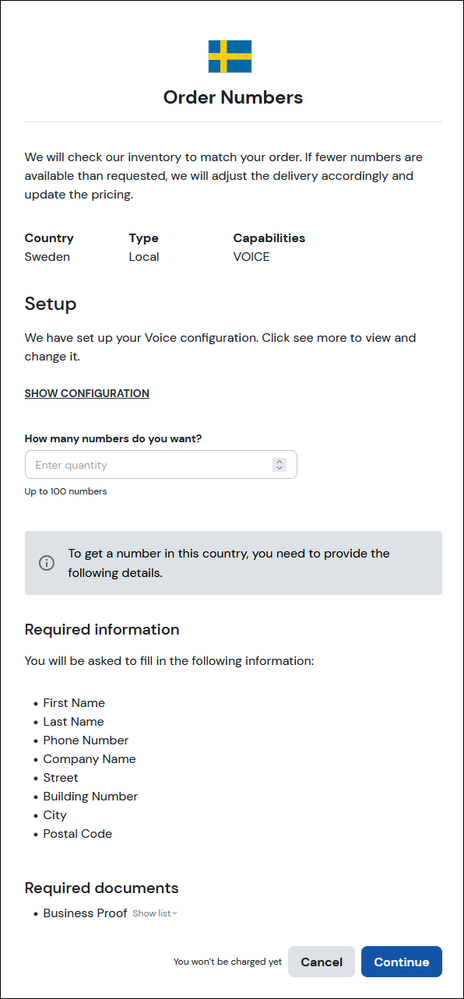The image size is (464, 999).
Task: Select the Order Numbers heading
Action: [233, 97]
